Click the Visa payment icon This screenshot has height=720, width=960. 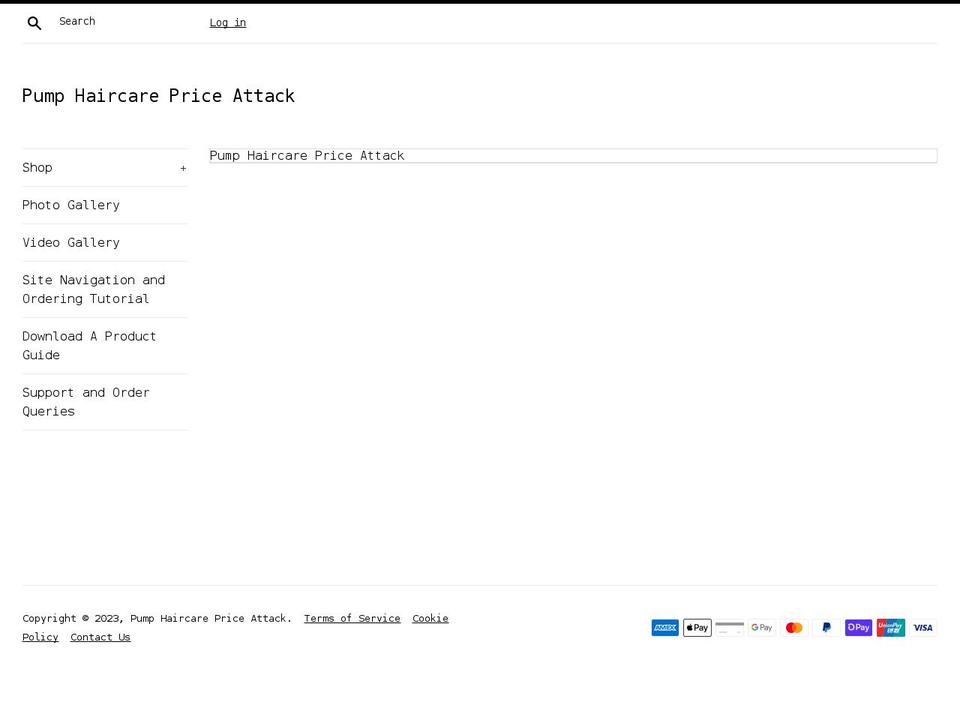[x=923, y=628]
